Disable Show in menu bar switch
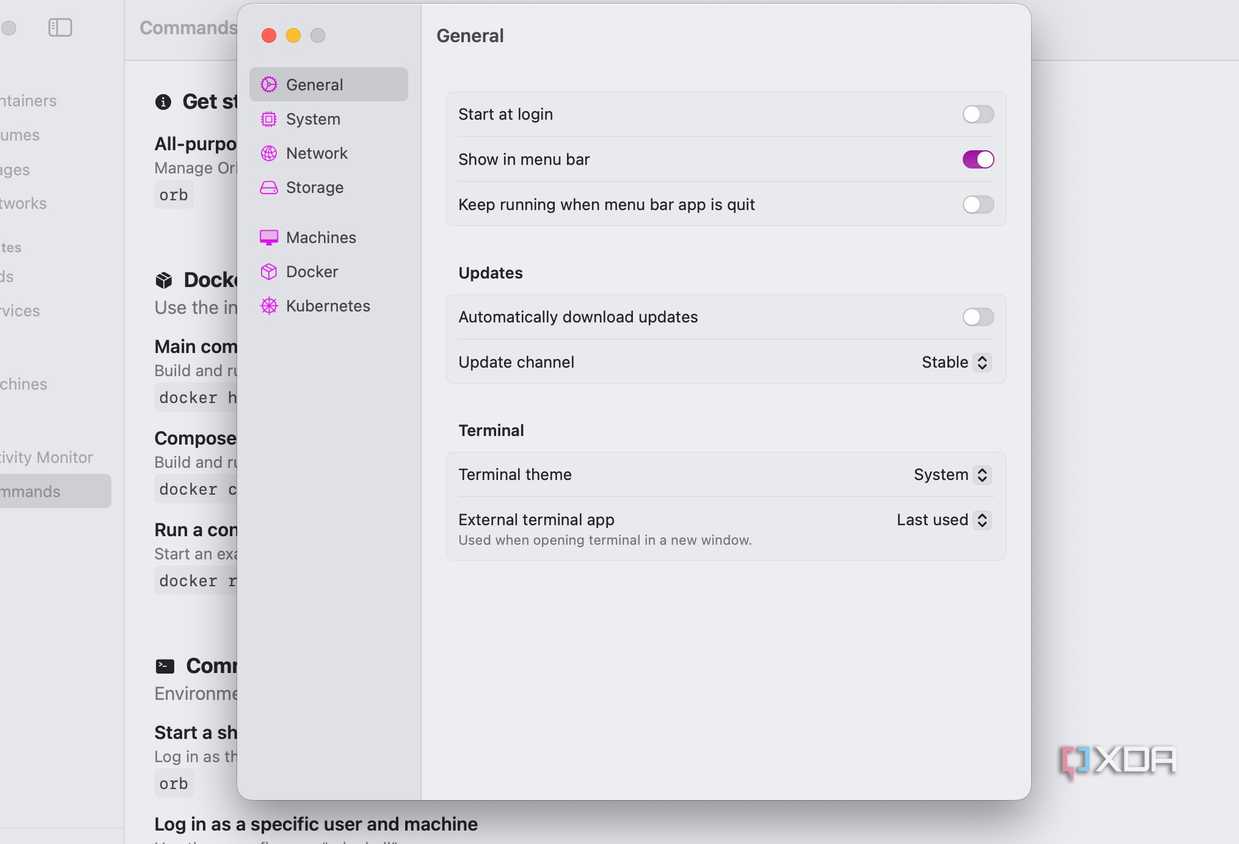Screen dimensions: 1239x844 [978, 159]
